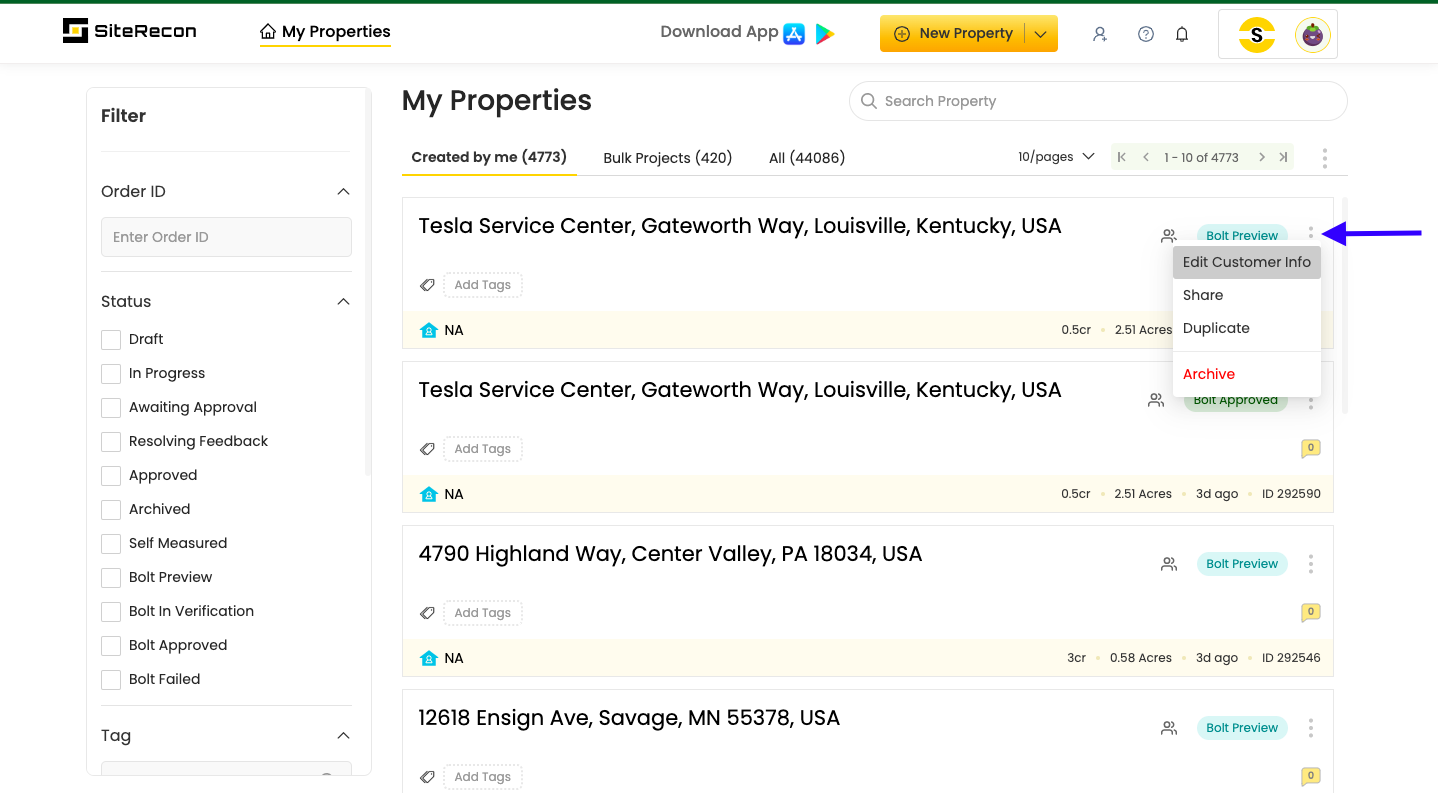Click the SiteRecon logo
Screen dimensions: 1438x793
(130, 31)
